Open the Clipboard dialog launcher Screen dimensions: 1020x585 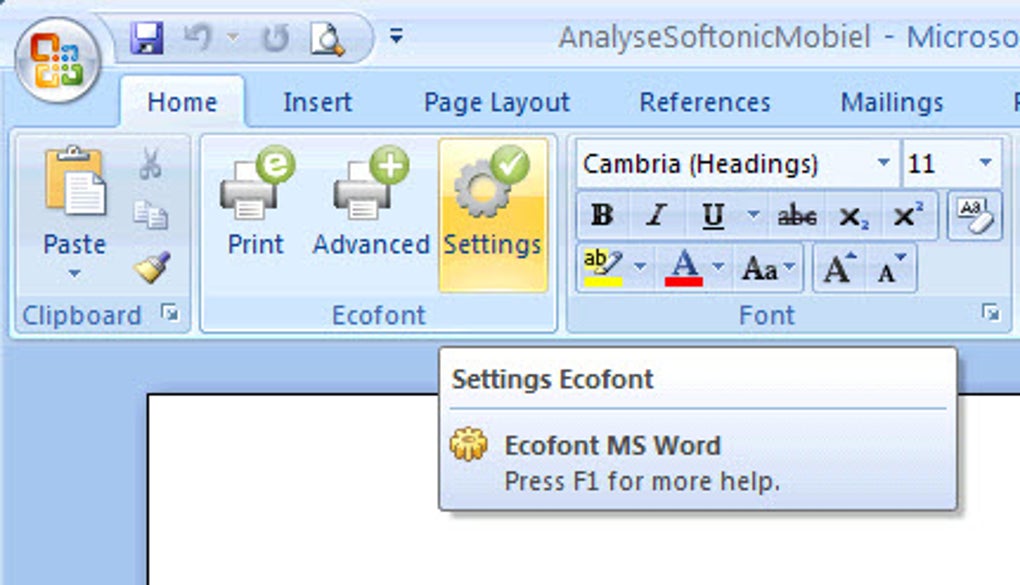click(170, 314)
